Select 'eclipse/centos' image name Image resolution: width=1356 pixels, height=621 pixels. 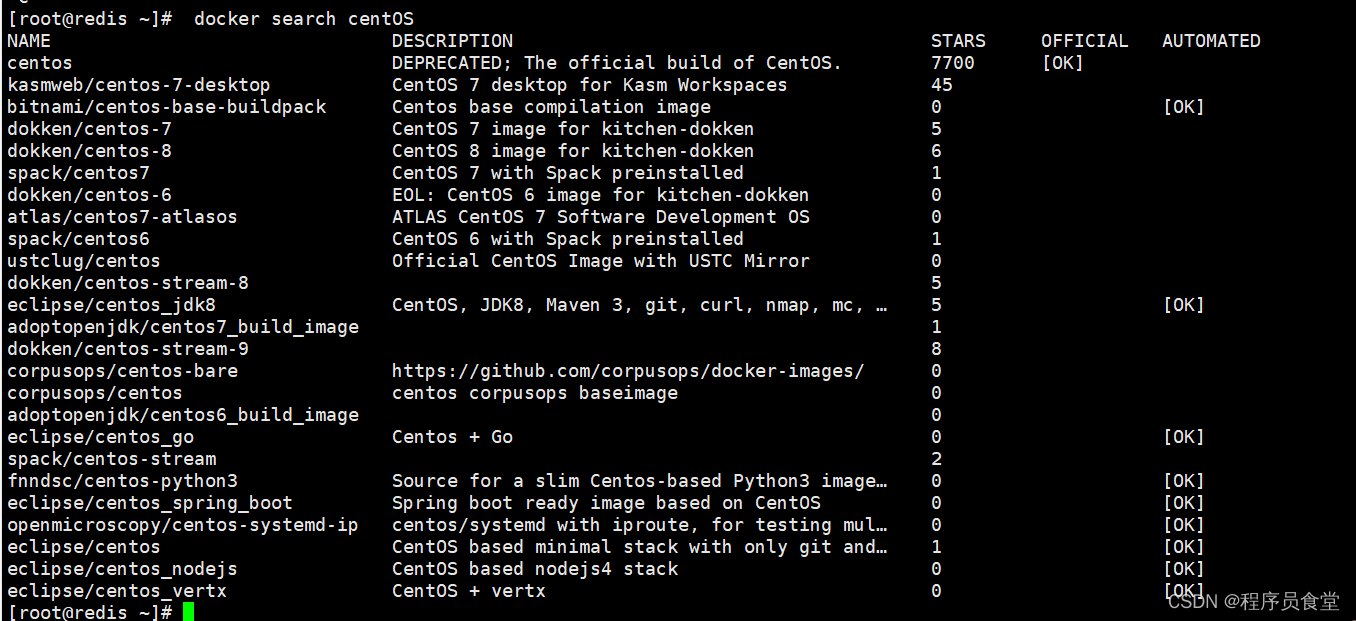pyautogui.click(x=84, y=547)
